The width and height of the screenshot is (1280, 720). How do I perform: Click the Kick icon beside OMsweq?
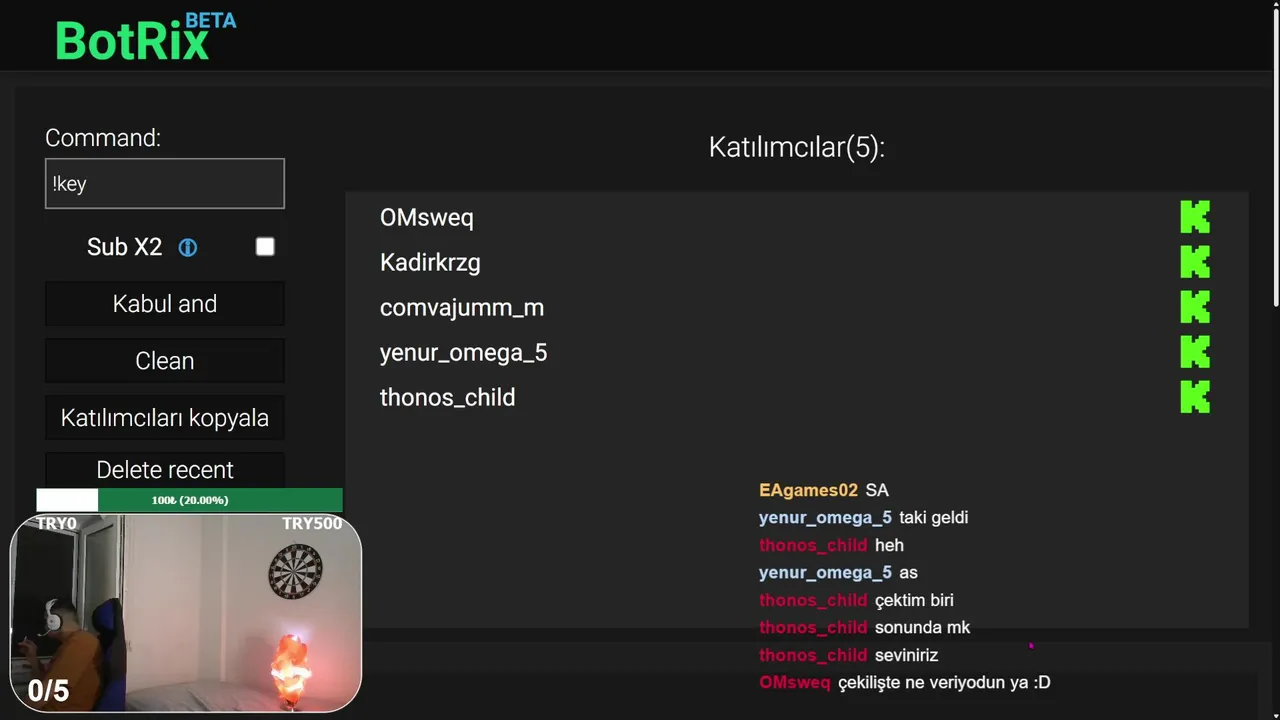1195,217
